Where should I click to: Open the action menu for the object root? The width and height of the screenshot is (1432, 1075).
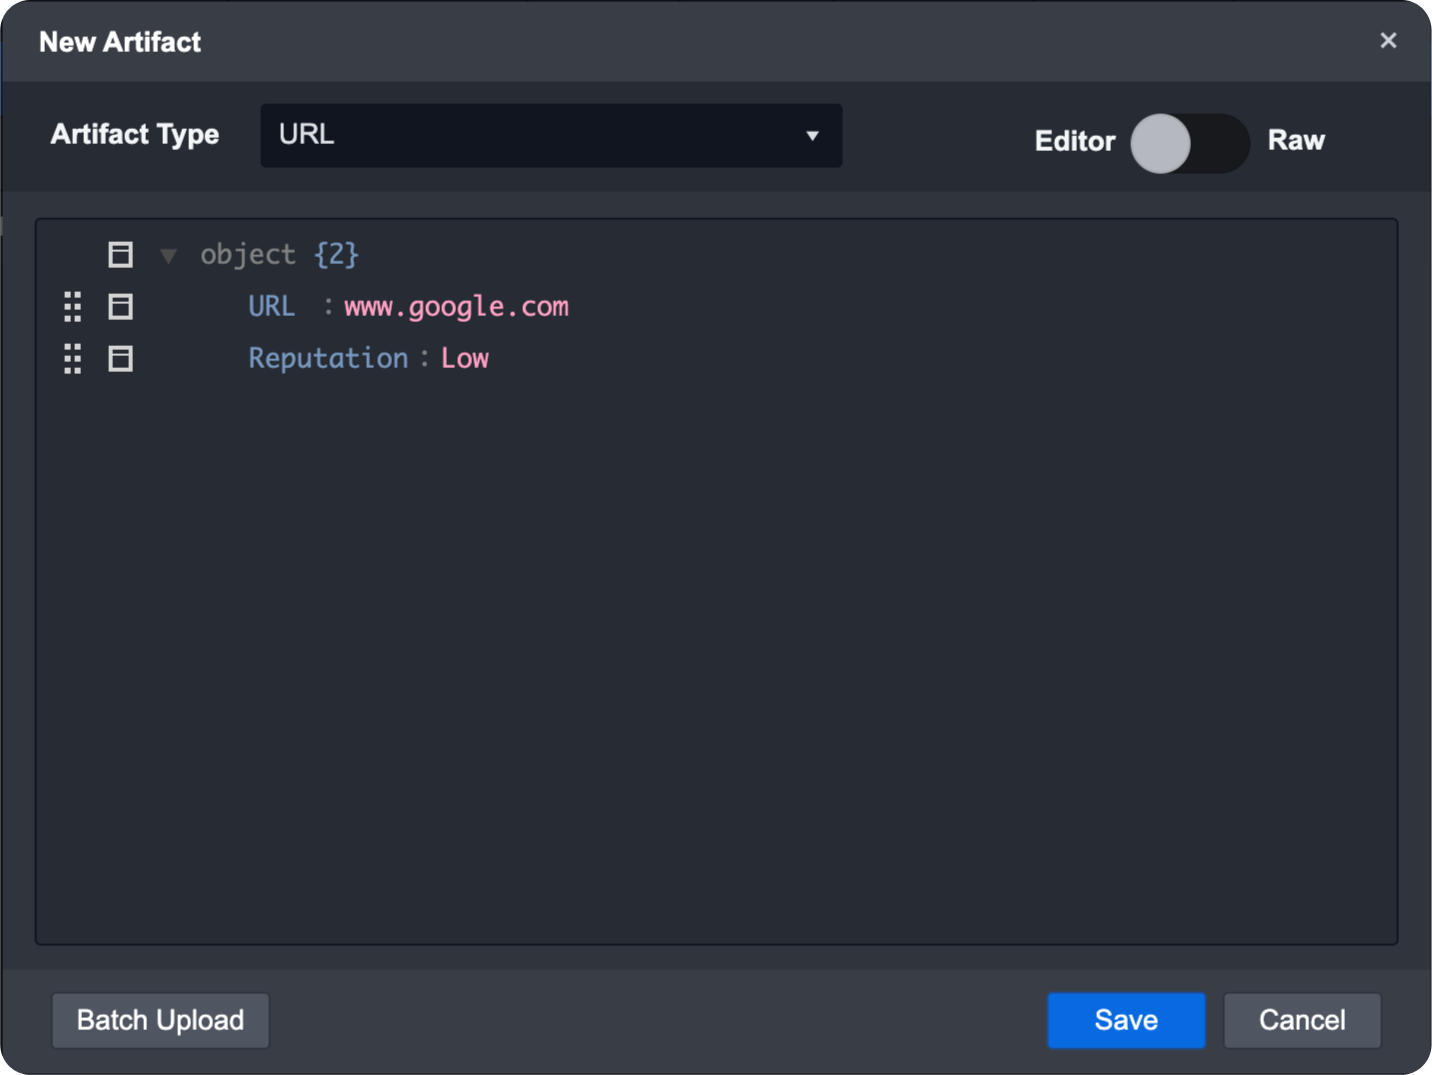[120, 255]
